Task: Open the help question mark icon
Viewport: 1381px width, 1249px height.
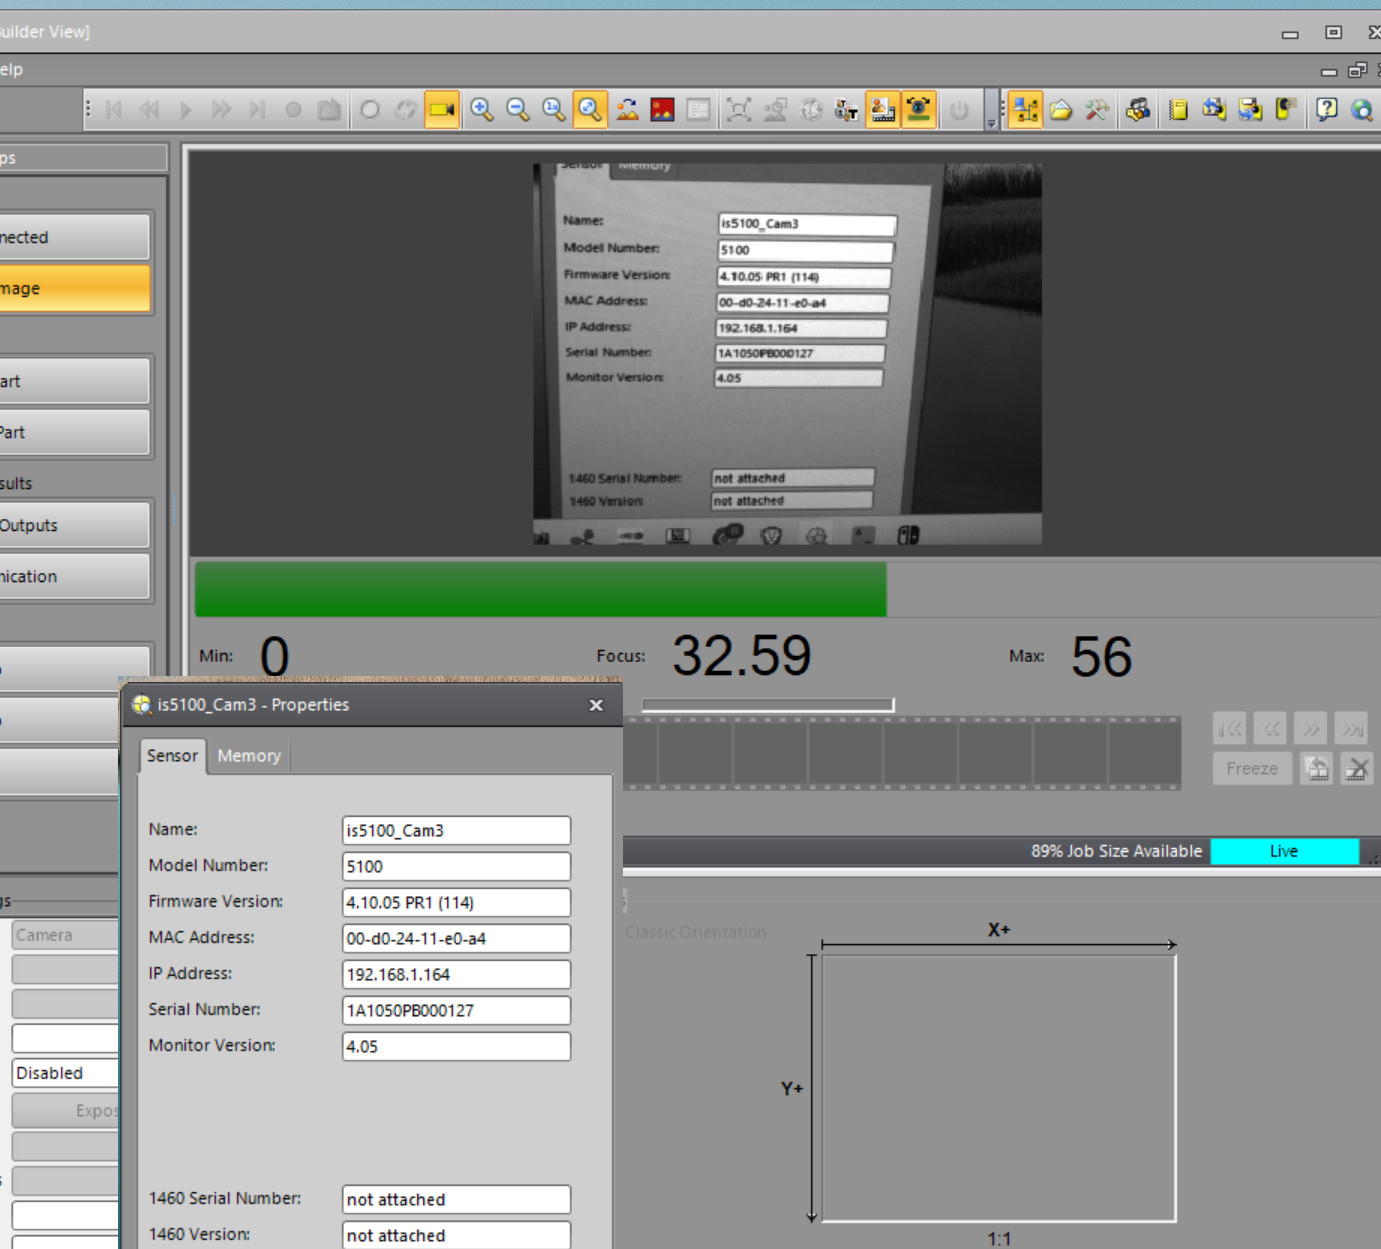Action: (x=1326, y=110)
